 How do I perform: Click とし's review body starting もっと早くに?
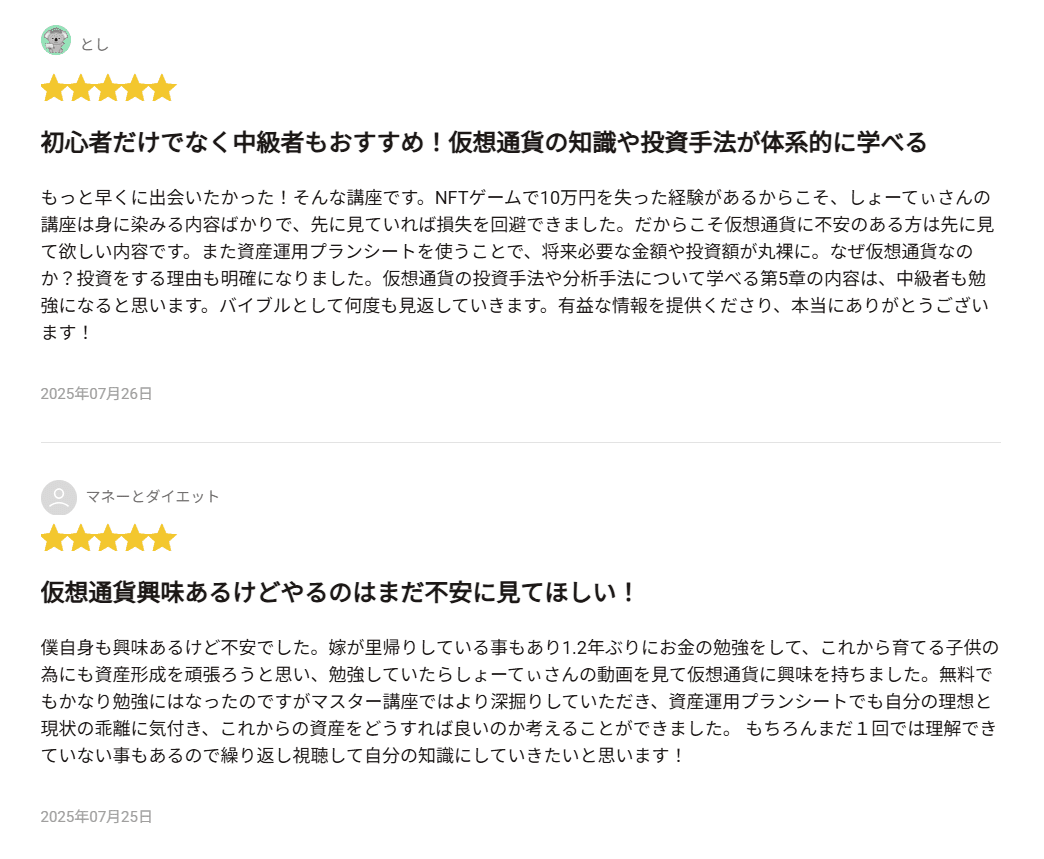pyautogui.click(x=518, y=264)
